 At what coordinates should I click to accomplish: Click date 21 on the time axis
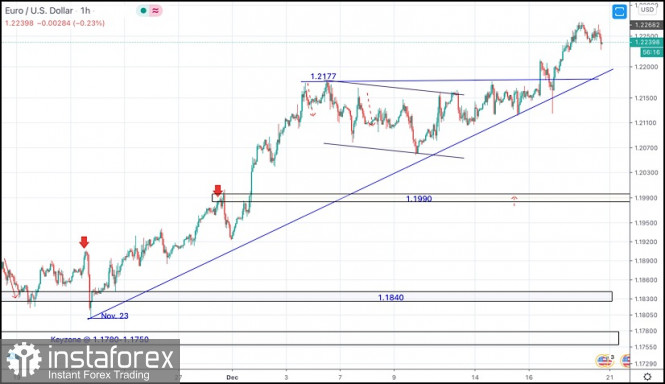610,377
